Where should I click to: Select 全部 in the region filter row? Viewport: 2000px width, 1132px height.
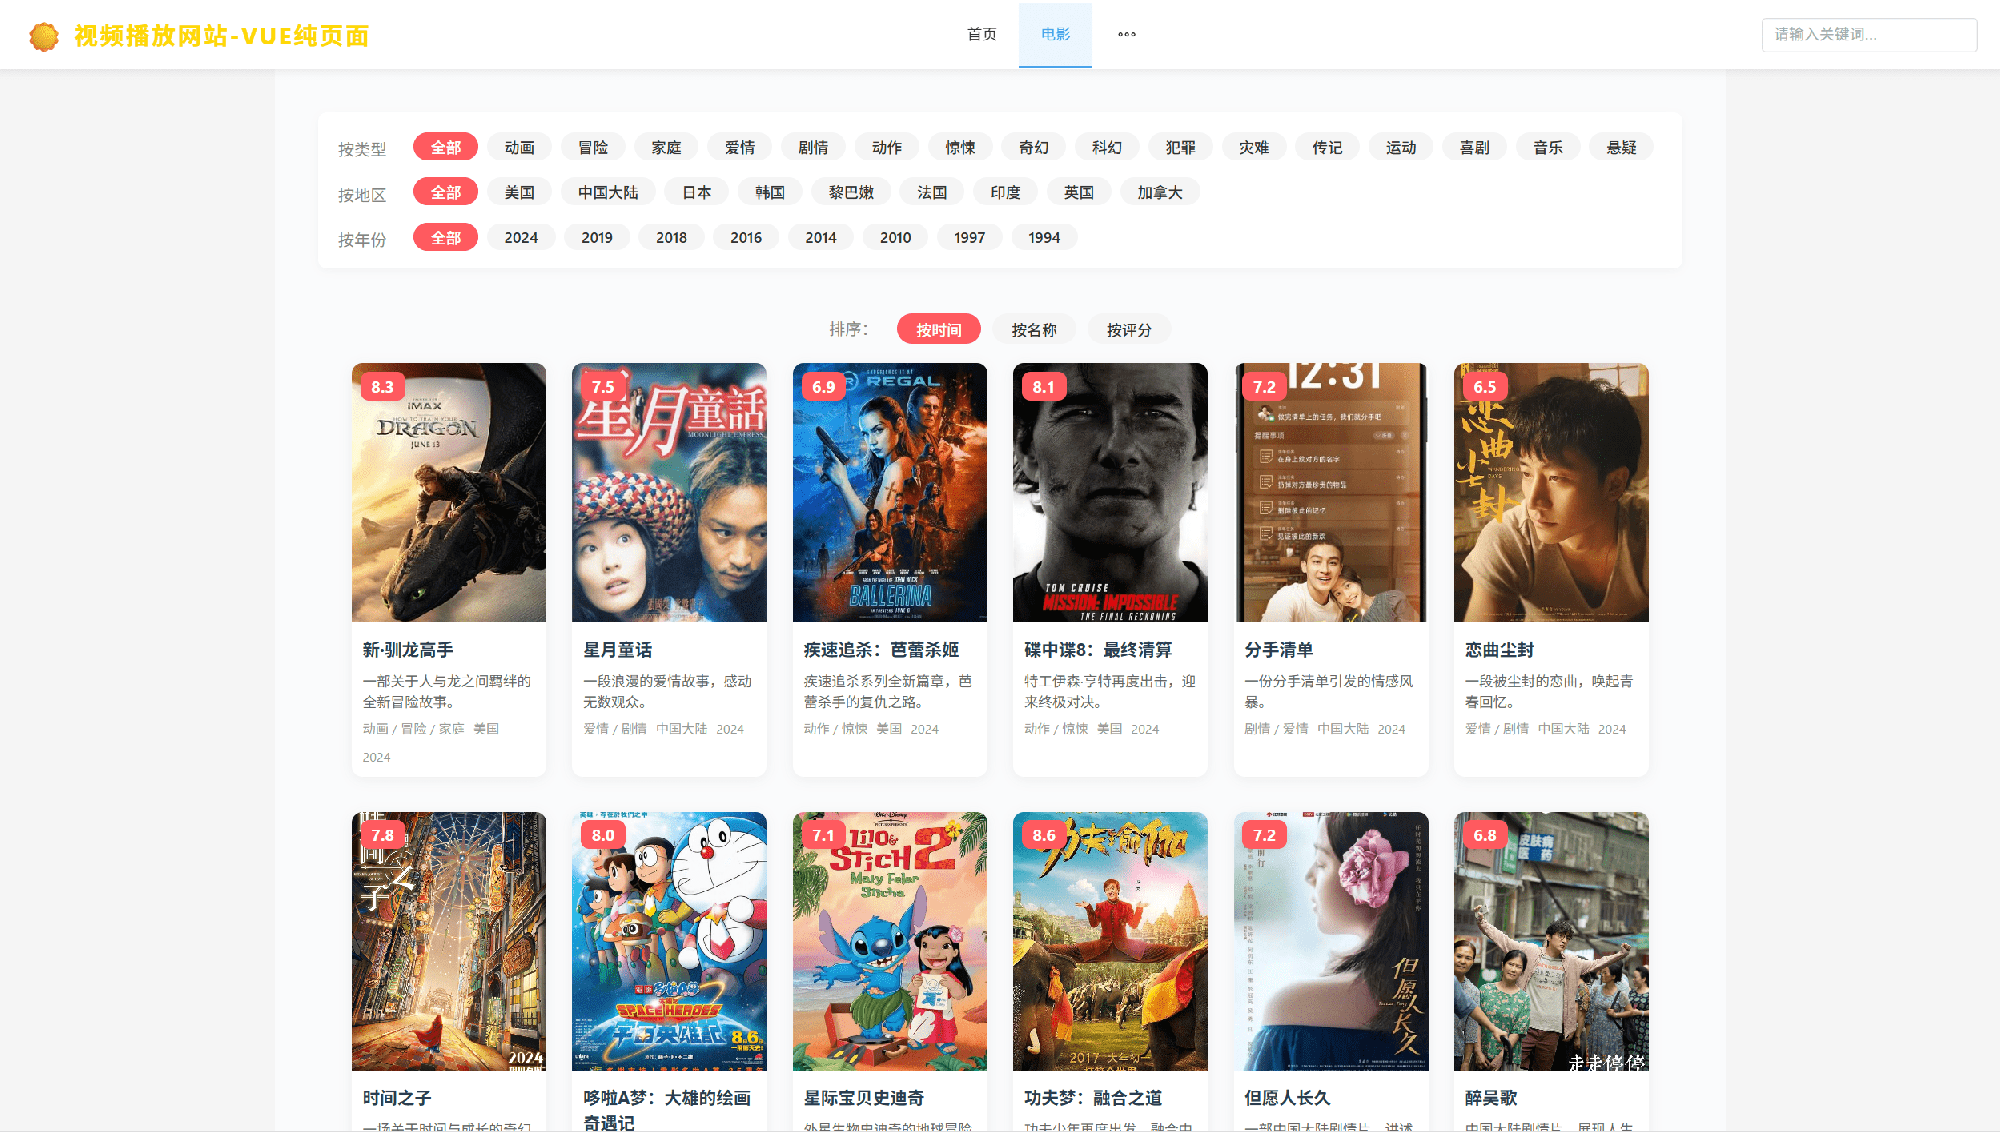pos(446,192)
